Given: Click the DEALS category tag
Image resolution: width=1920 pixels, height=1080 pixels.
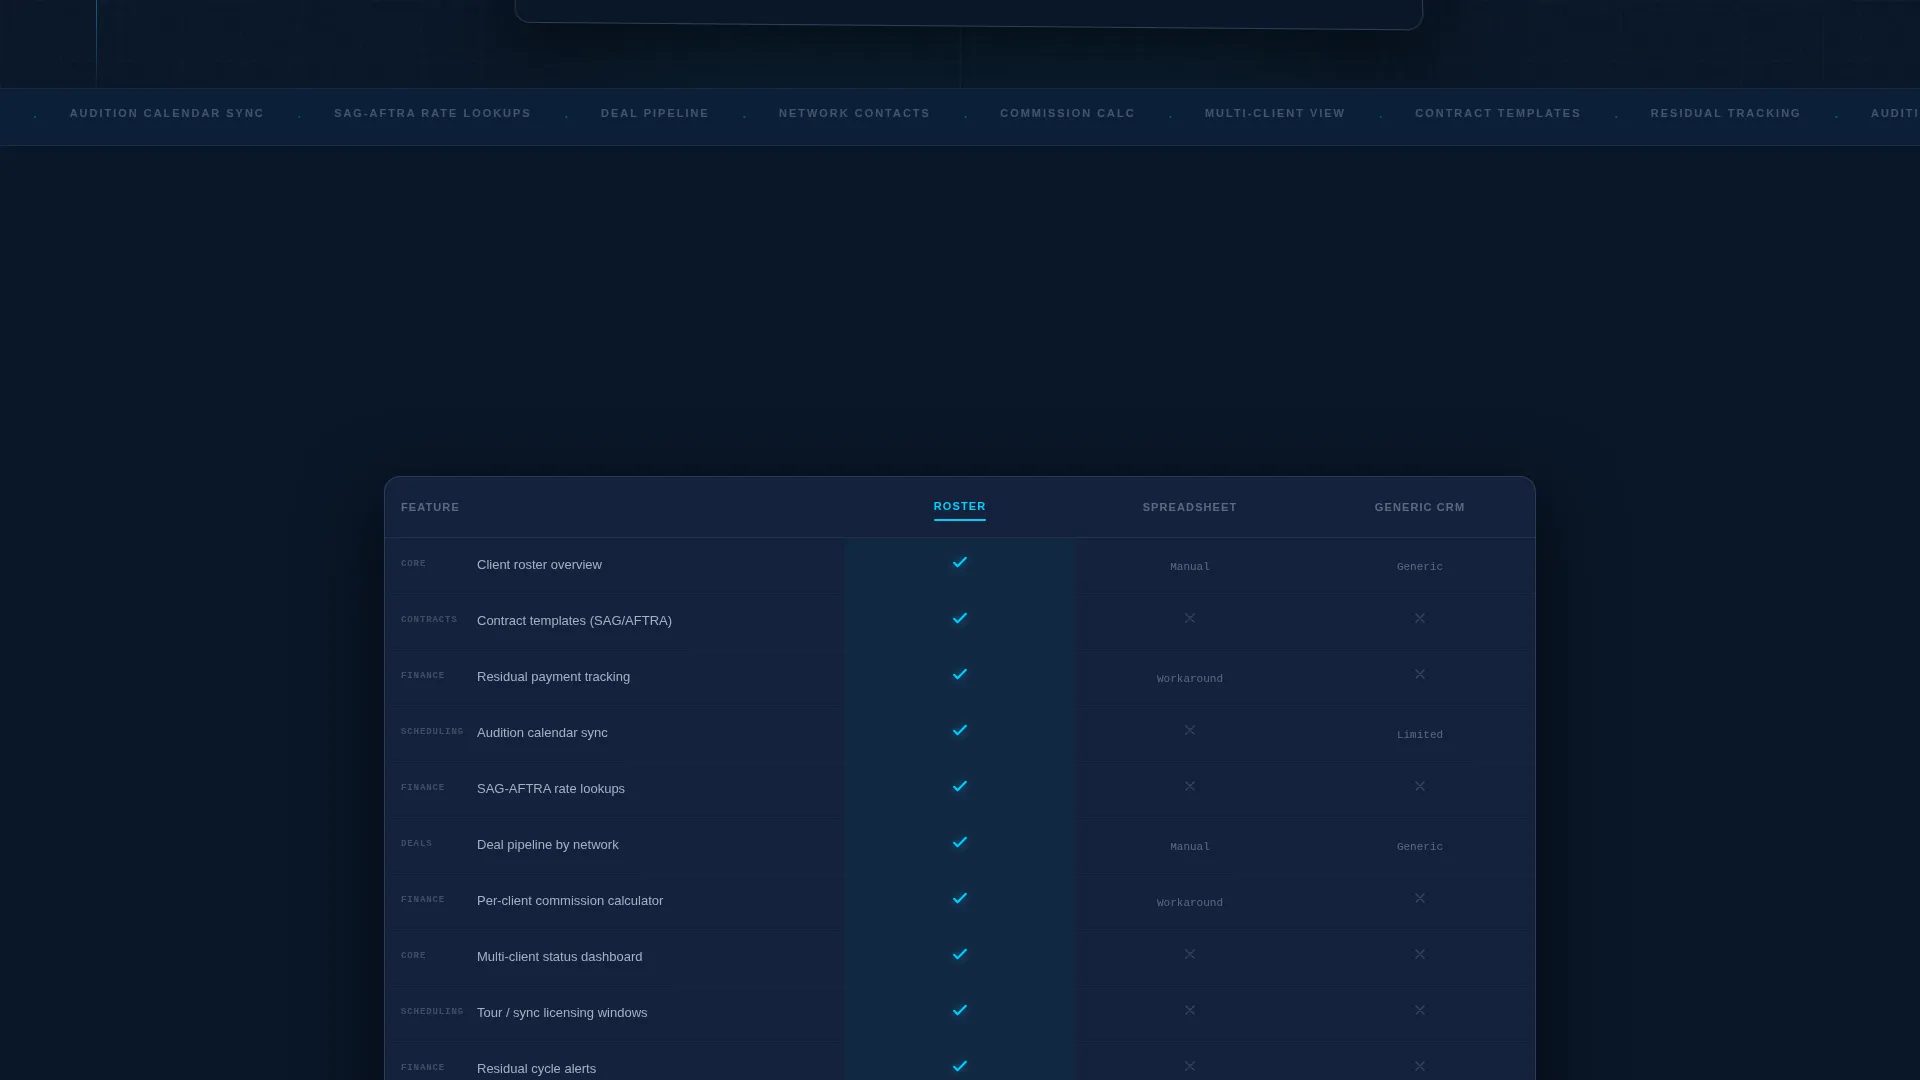Looking at the screenshot, I should [417, 844].
